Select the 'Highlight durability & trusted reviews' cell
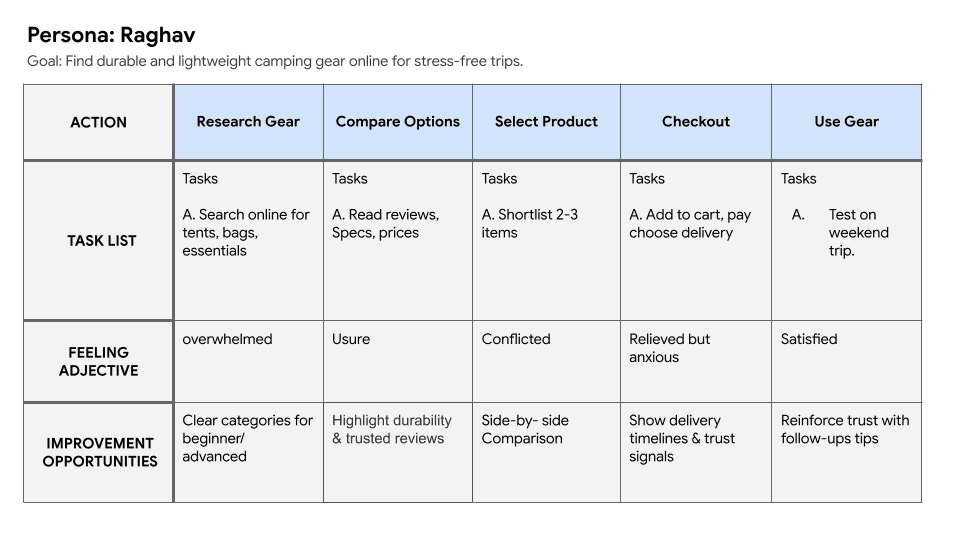Viewport: 960px width, 540px height. [x=392, y=429]
